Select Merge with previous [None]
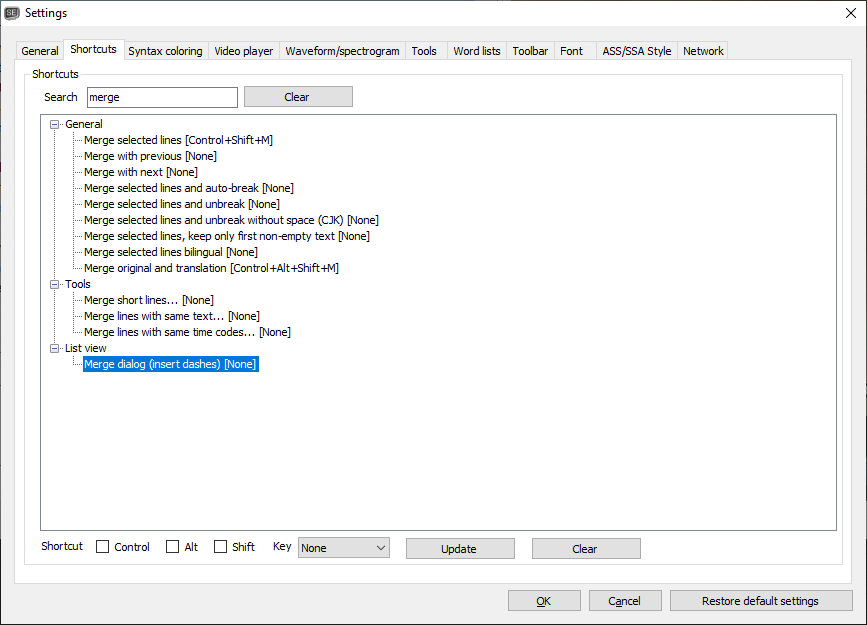 [150, 156]
